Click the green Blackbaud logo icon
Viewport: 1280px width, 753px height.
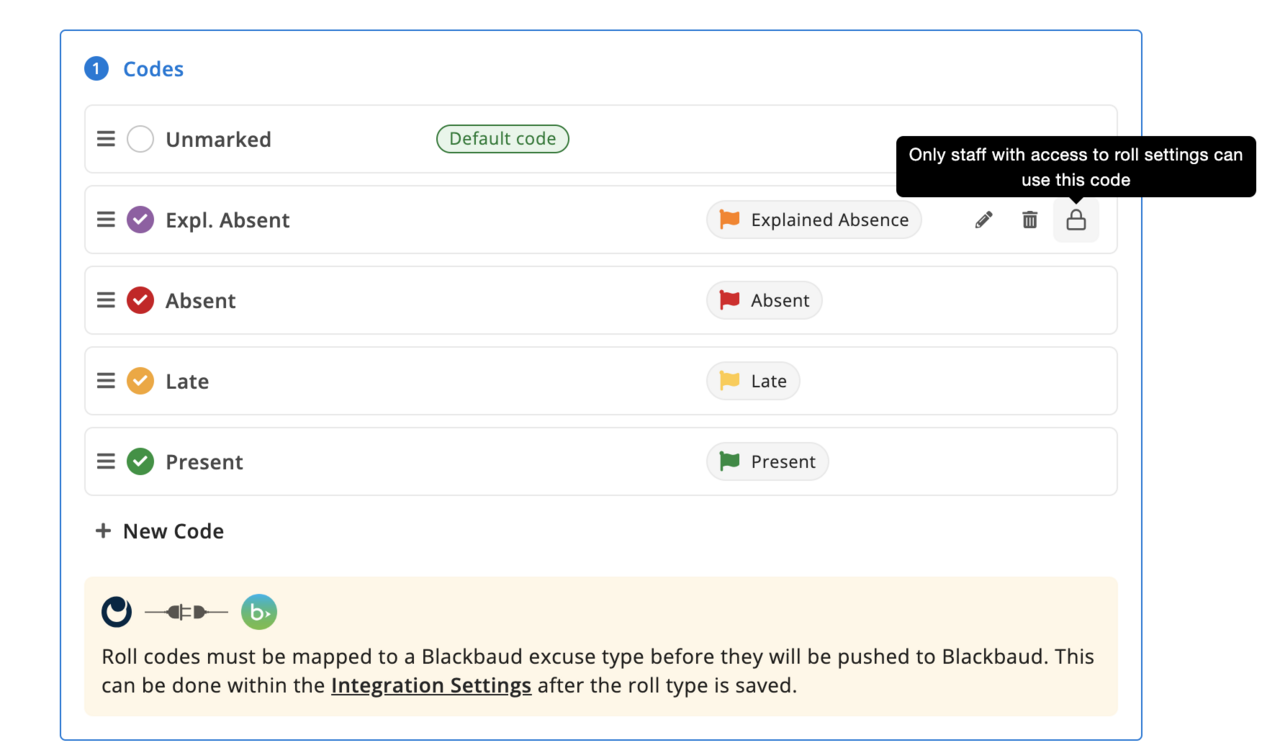259,612
